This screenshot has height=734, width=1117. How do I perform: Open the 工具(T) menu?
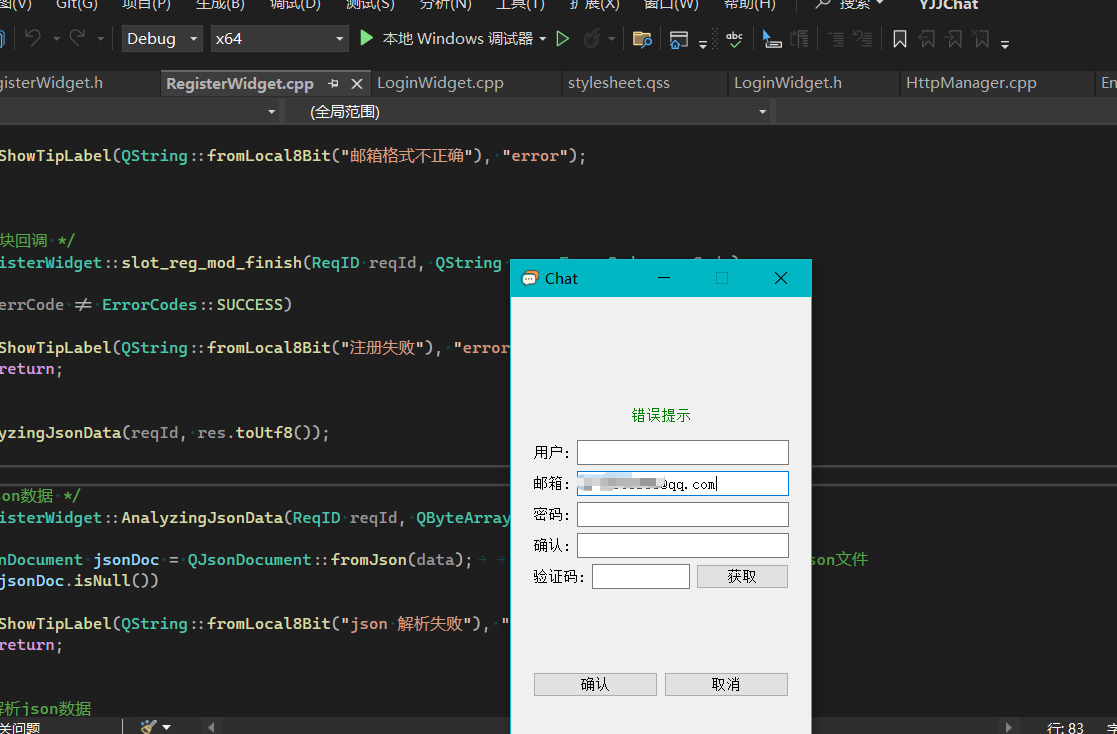pos(520,4)
